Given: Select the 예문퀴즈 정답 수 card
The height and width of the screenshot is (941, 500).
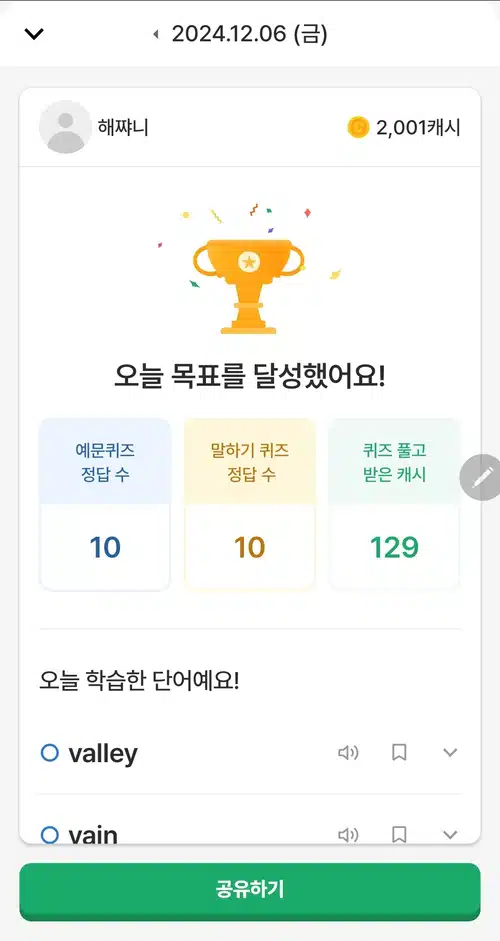Looking at the screenshot, I should pyautogui.click(x=105, y=504).
